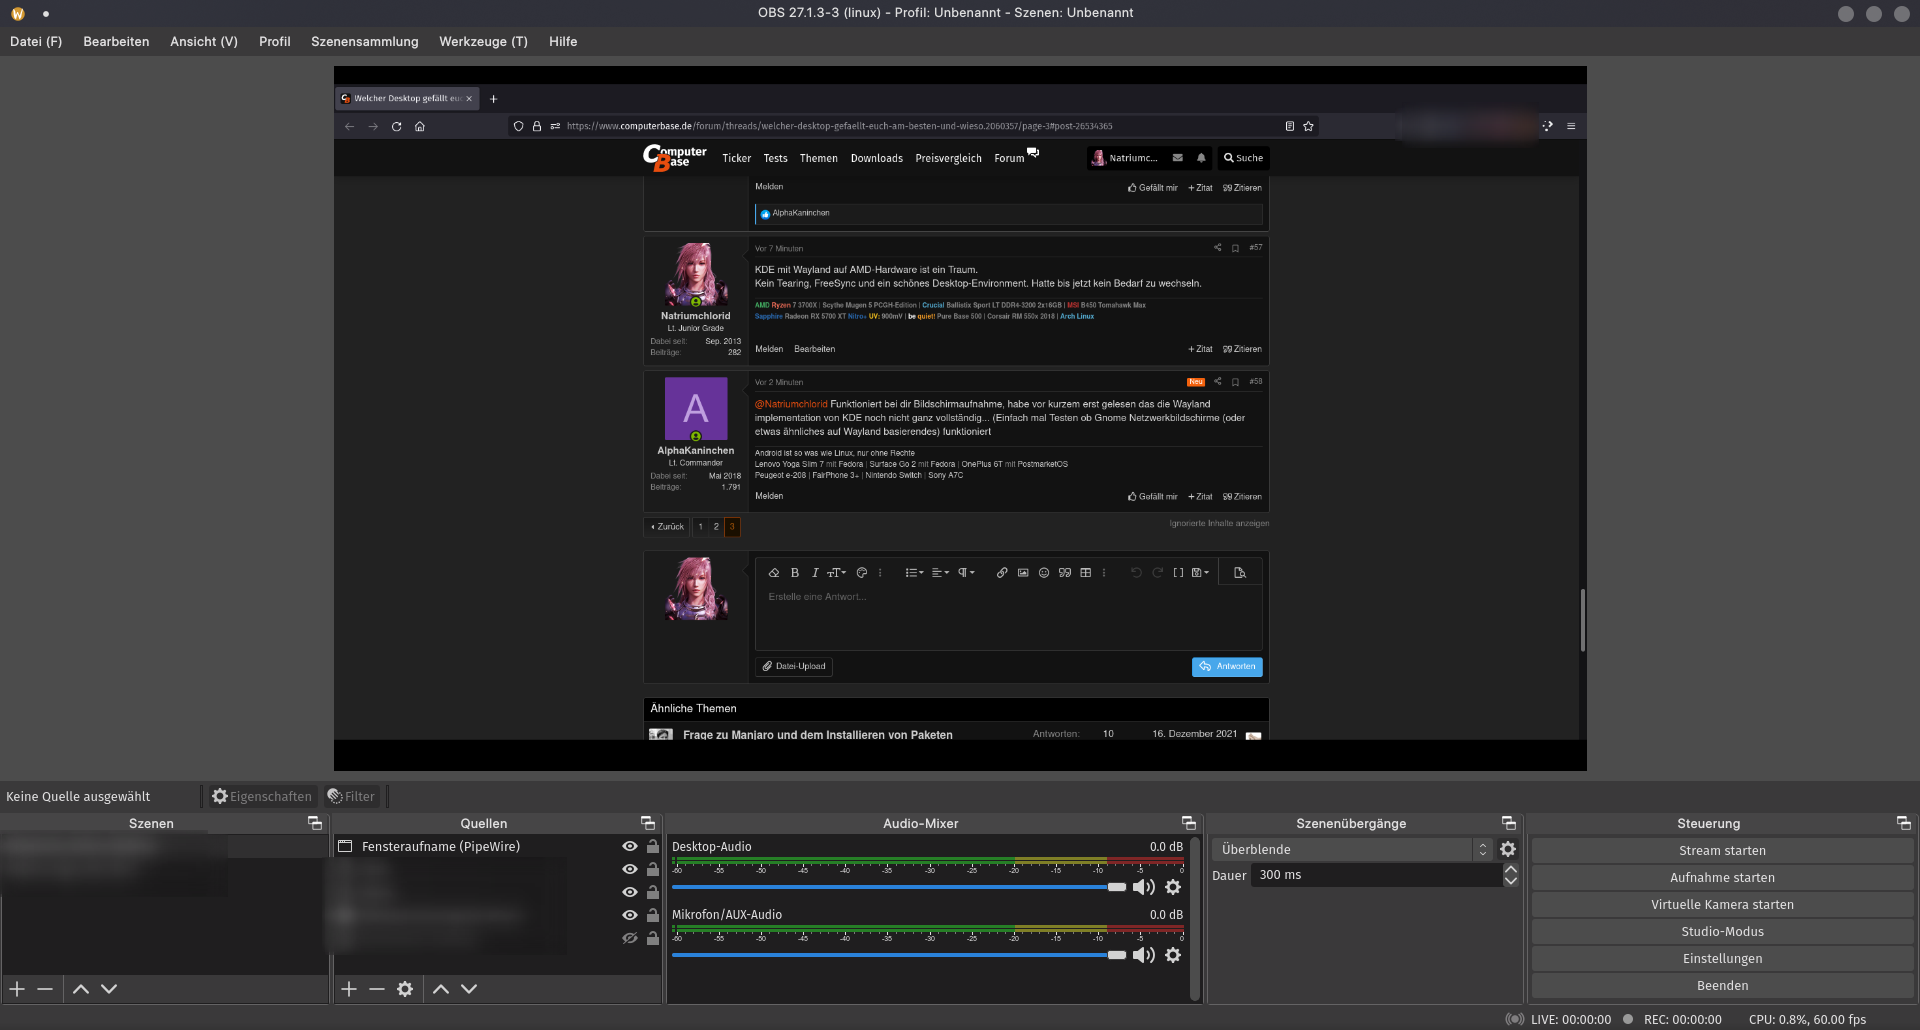
Task: Click the Eigenschaften button in the source toolbar
Action: (x=262, y=796)
